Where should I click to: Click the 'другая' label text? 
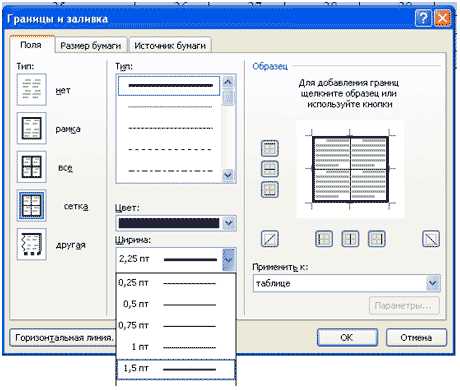pyautogui.click(x=71, y=245)
